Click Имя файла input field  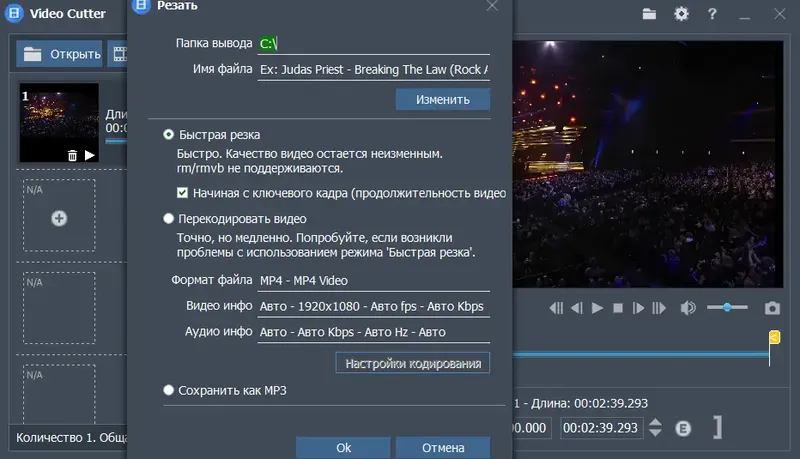tap(373, 70)
